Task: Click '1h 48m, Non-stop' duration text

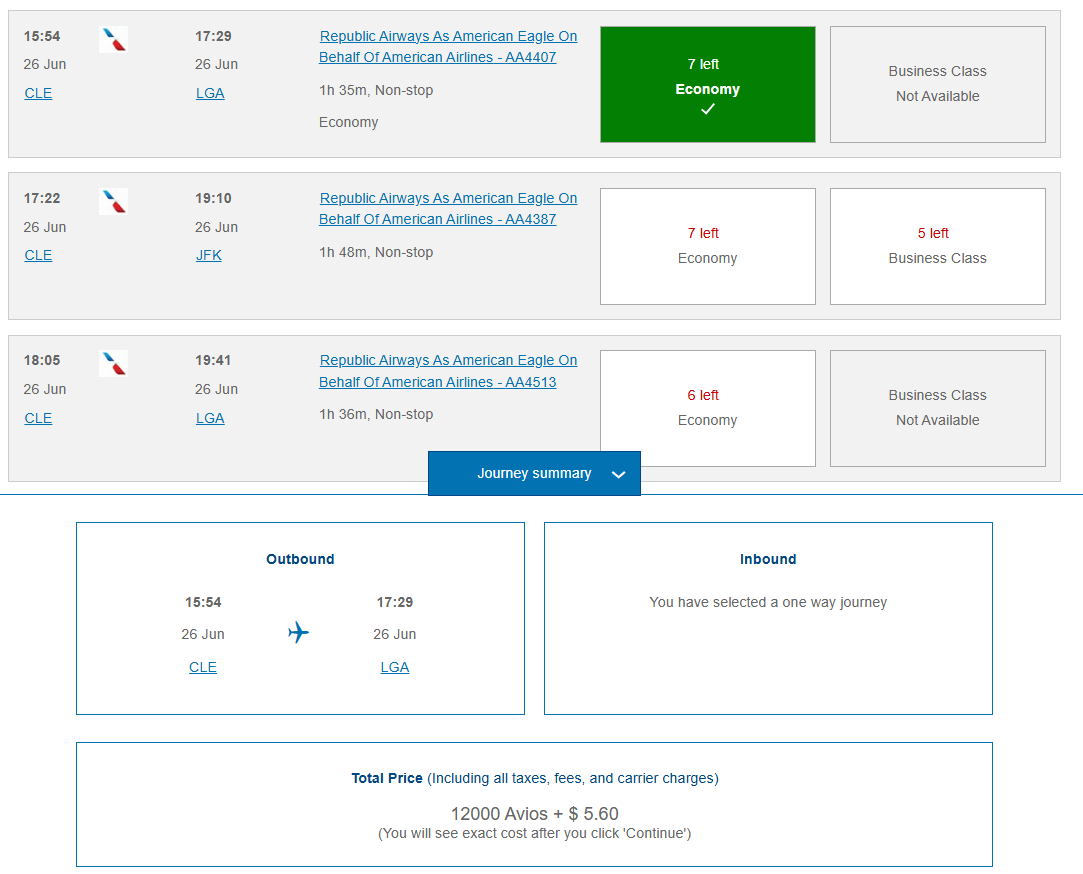Action: [376, 252]
